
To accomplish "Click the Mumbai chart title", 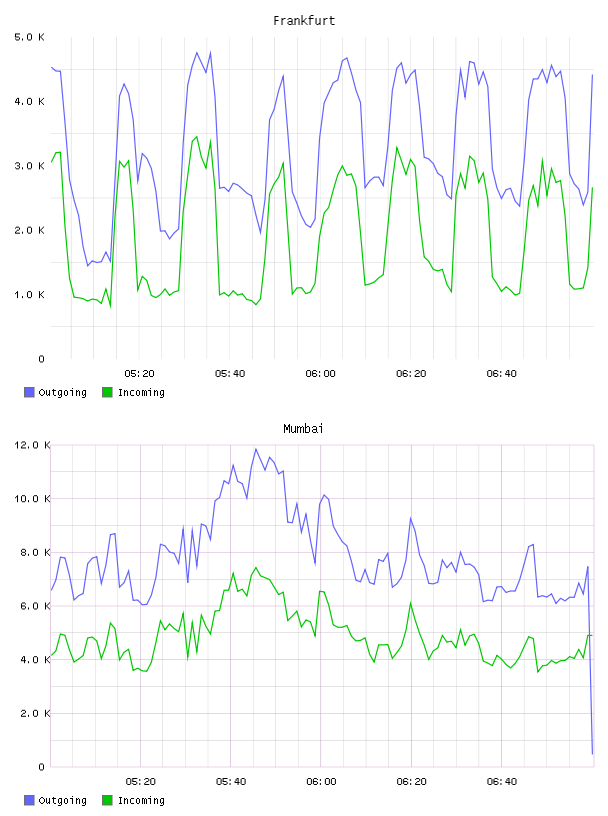I will click(303, 429).
